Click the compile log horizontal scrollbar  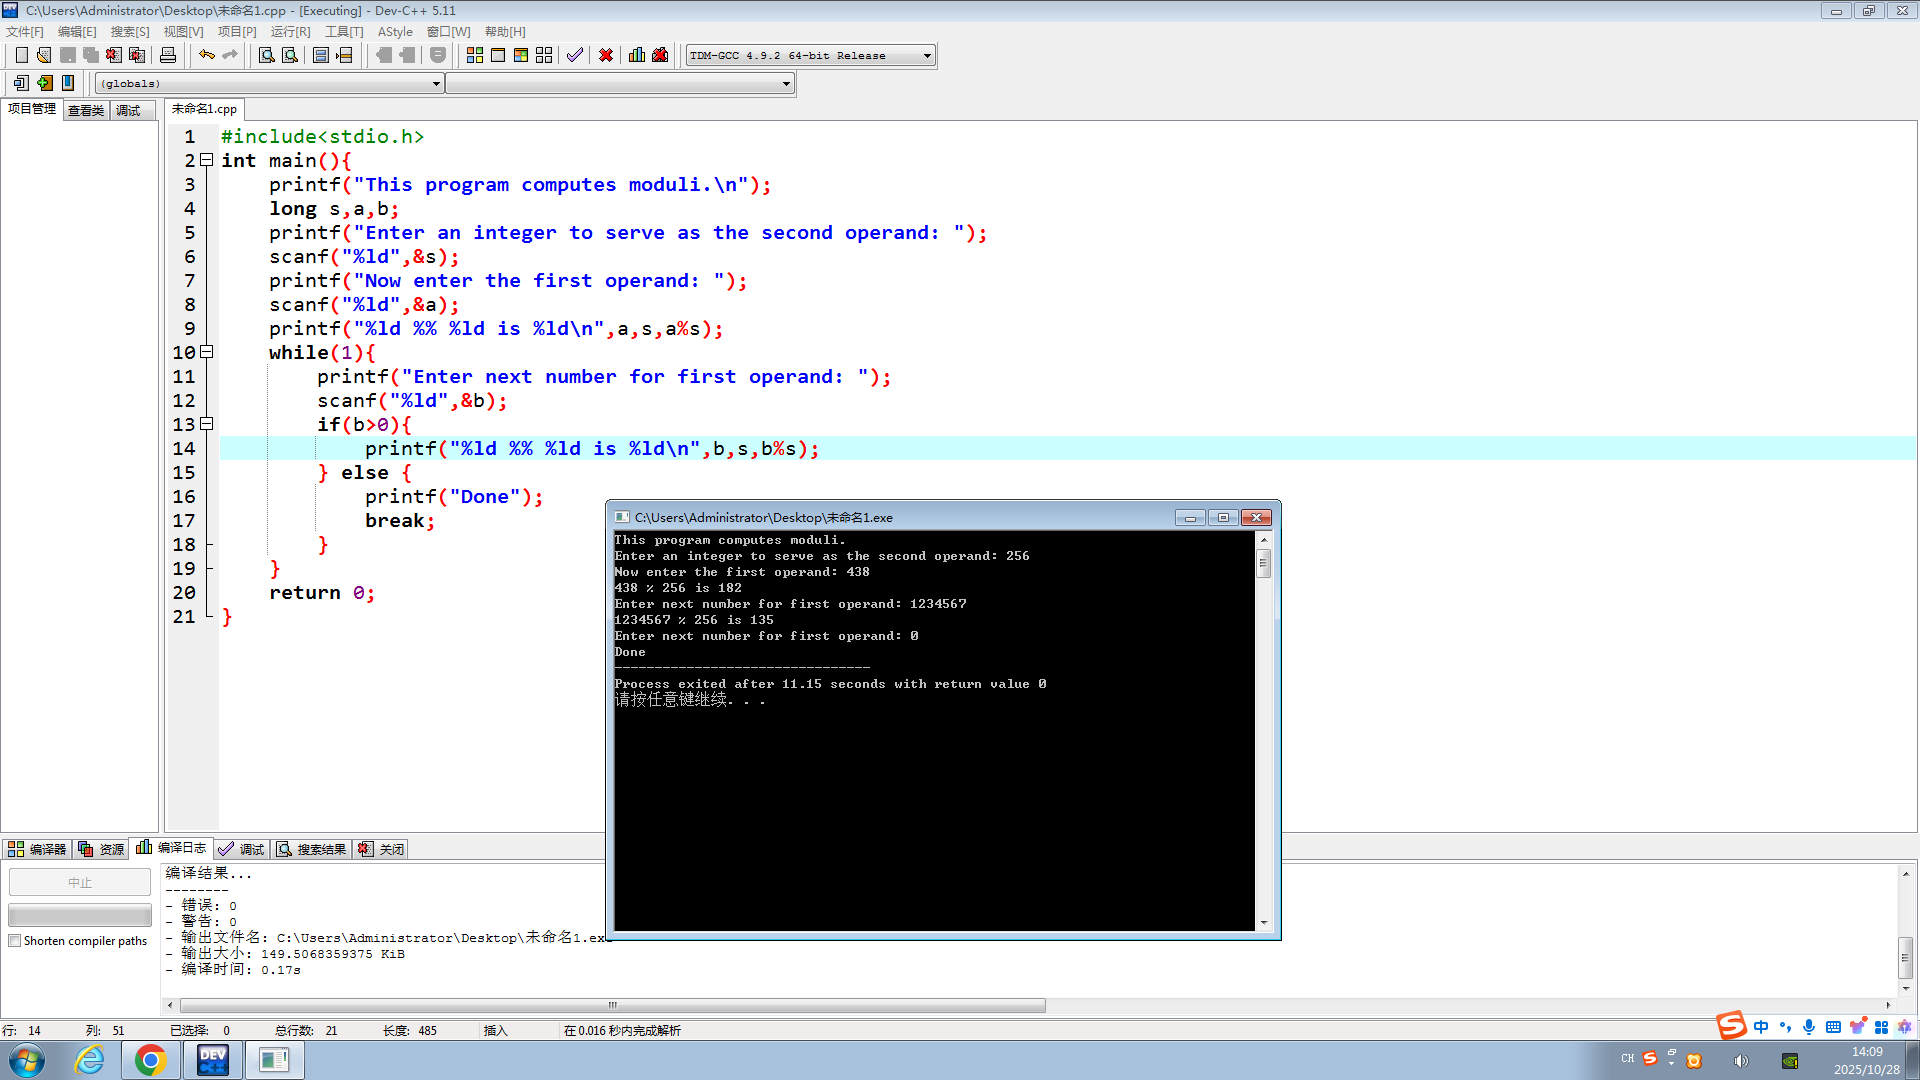[x=612, y=1005]
